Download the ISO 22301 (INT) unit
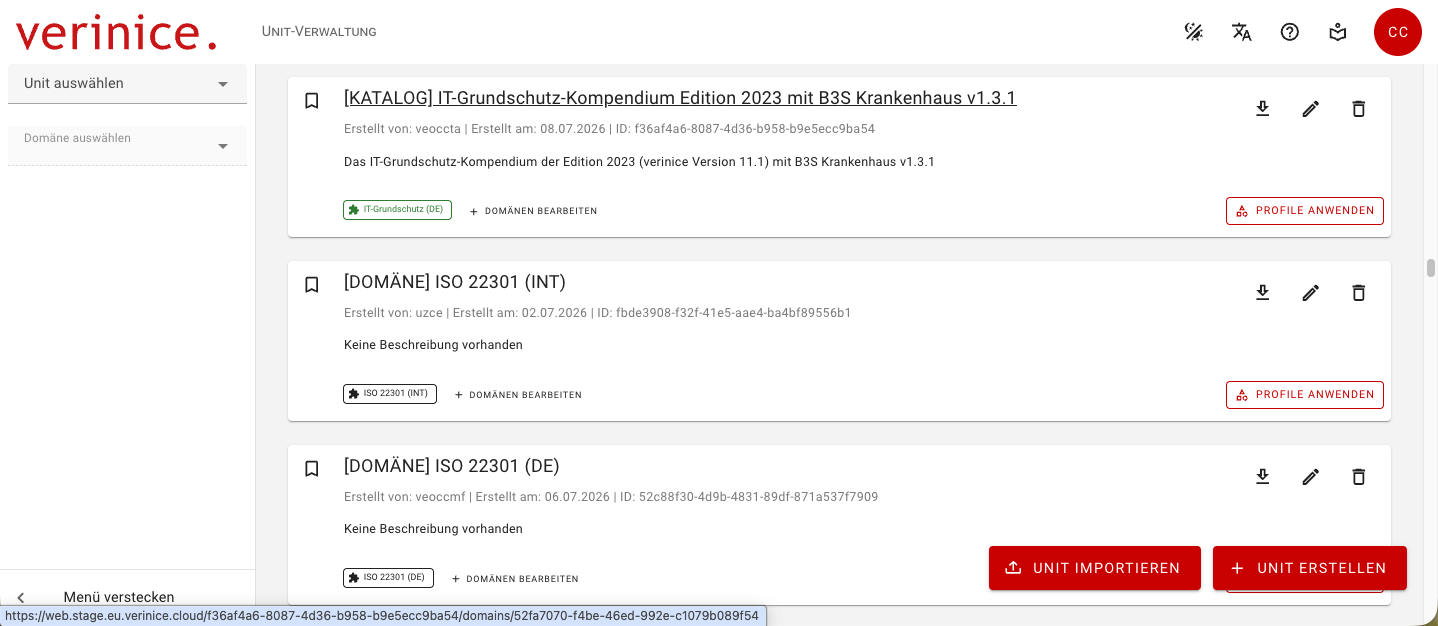The width and height of the screenshot is (1438, 626). (1262, 292)
